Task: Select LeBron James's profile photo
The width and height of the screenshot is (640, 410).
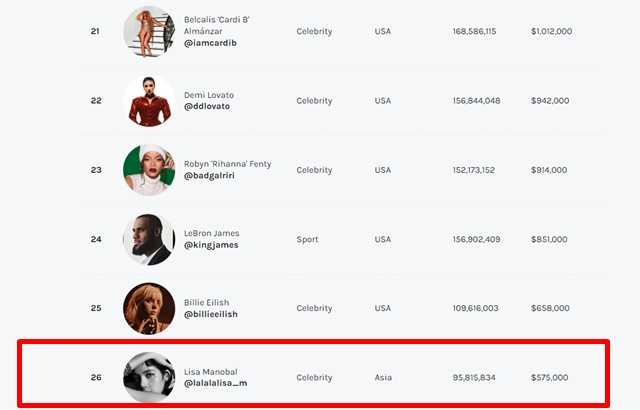Action: point(149,239)
